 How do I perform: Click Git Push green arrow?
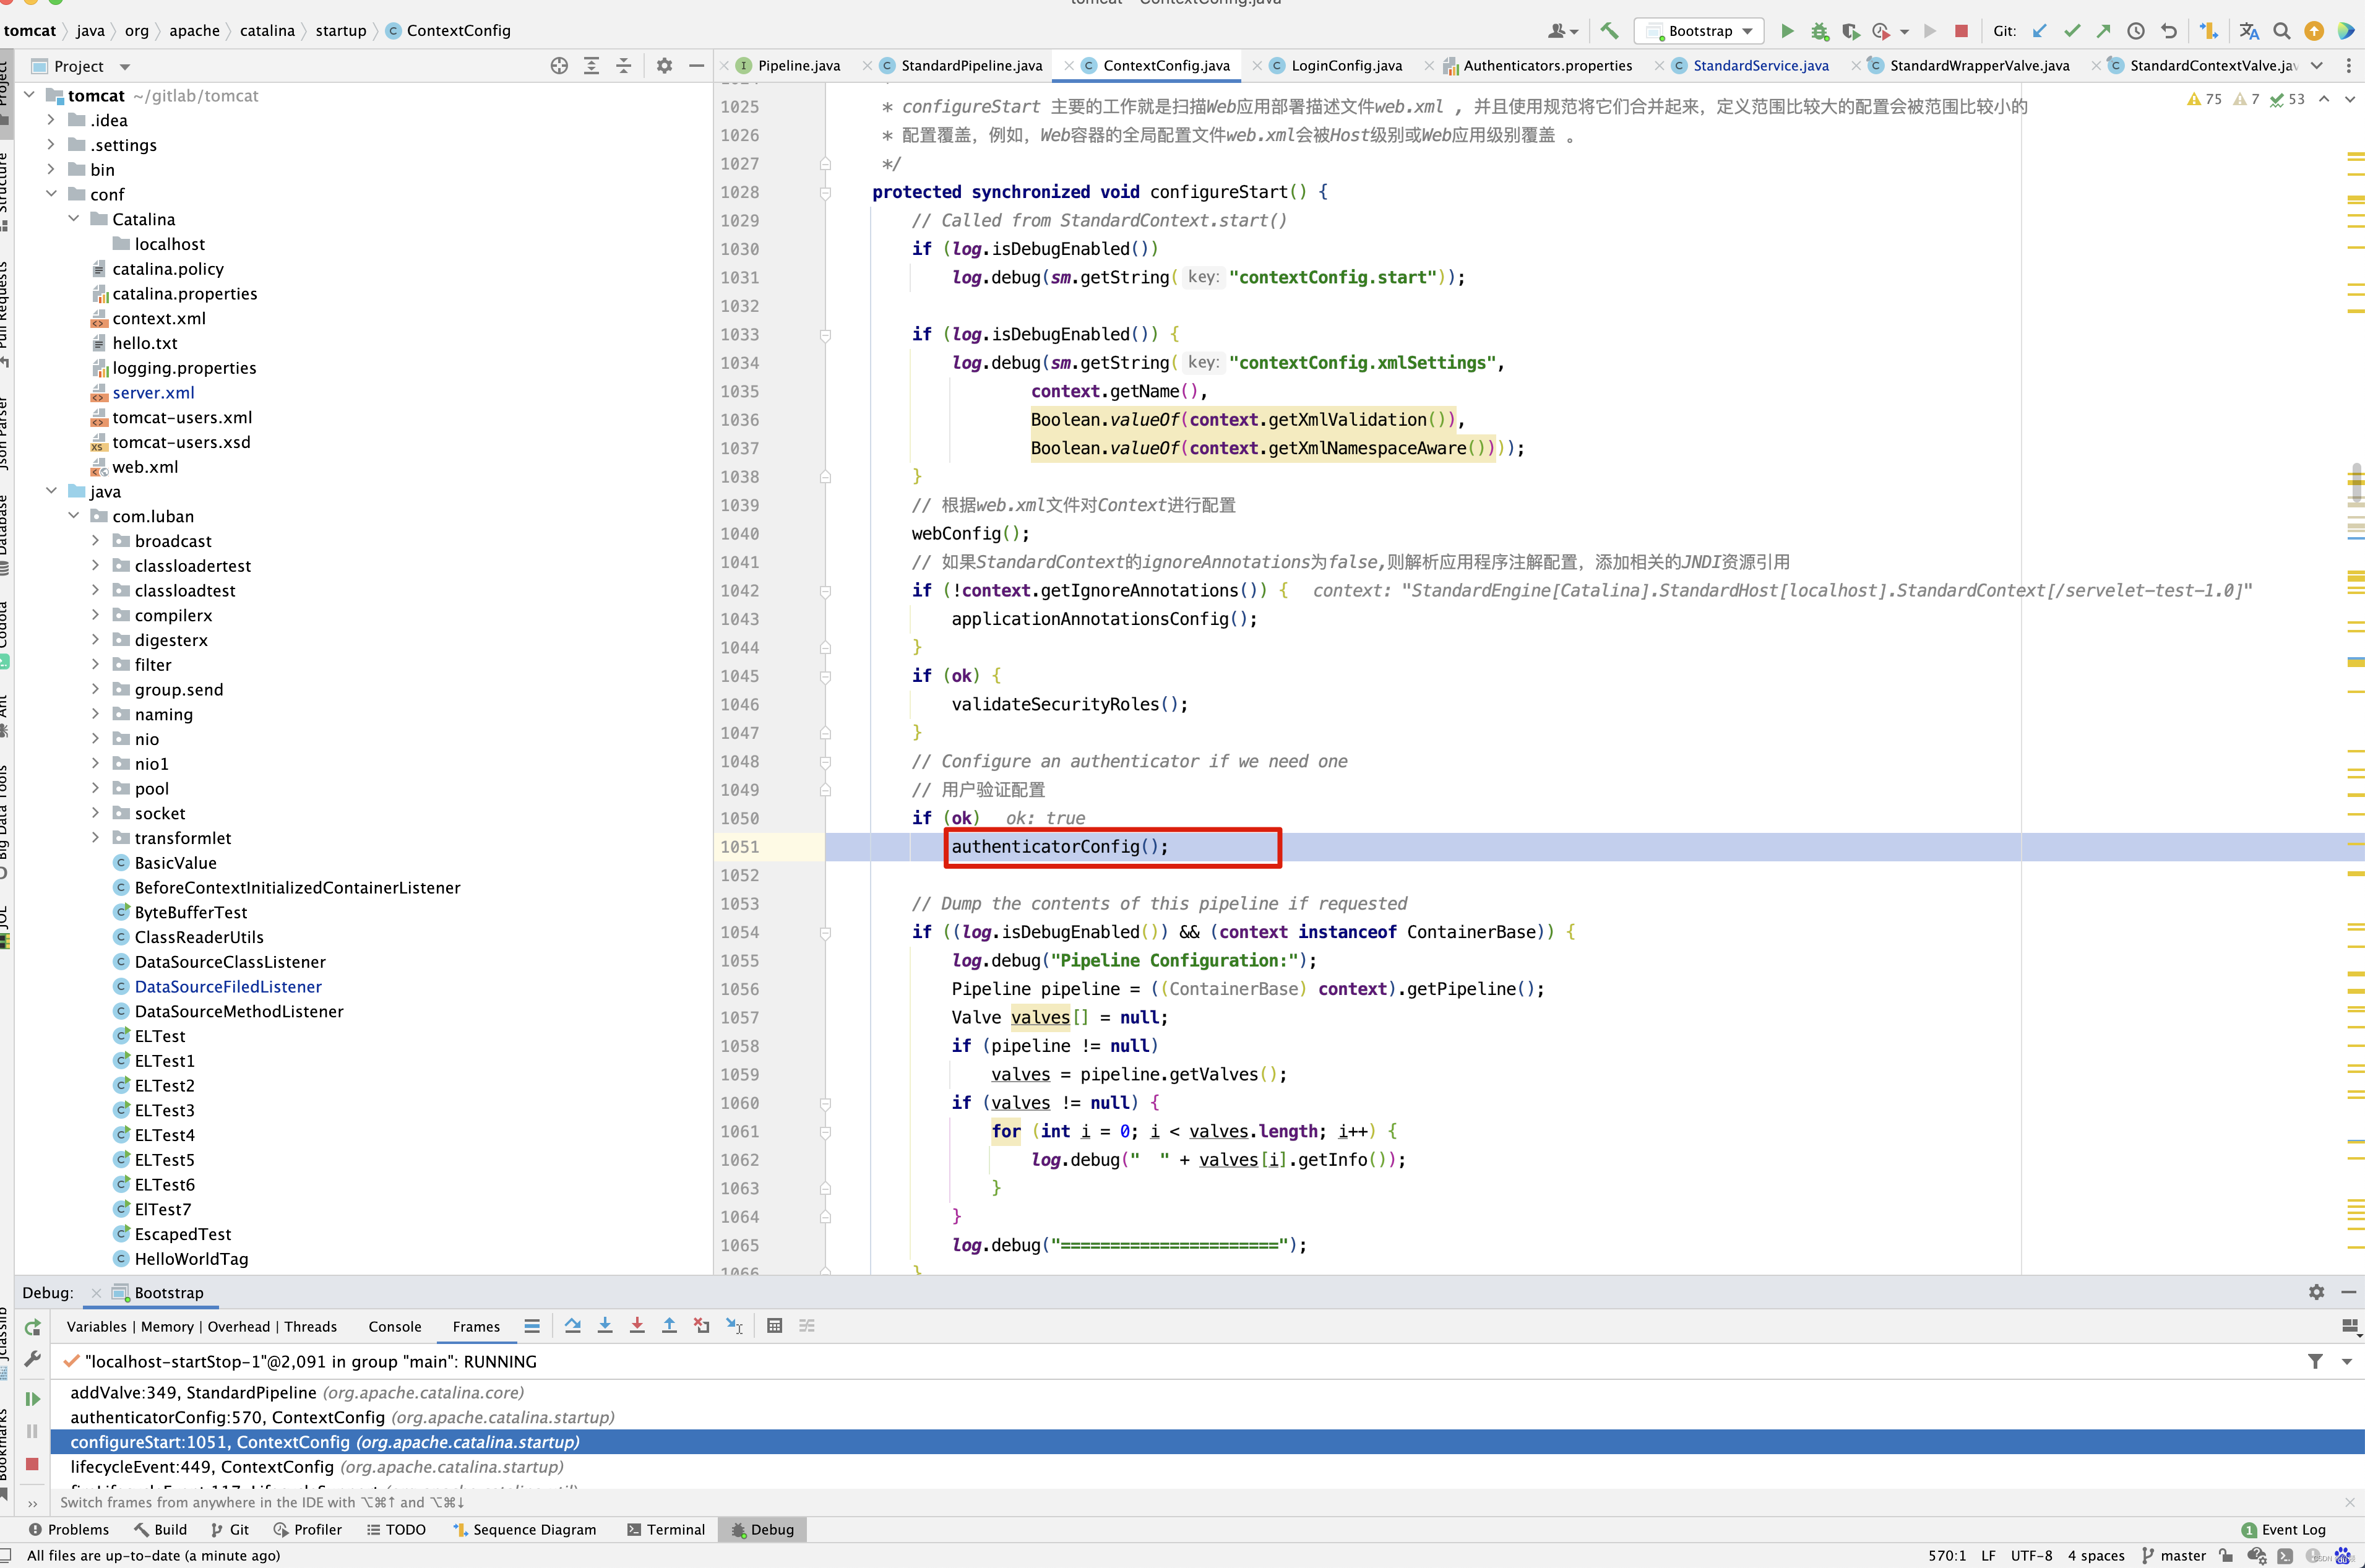click(x=2104, y=31)
